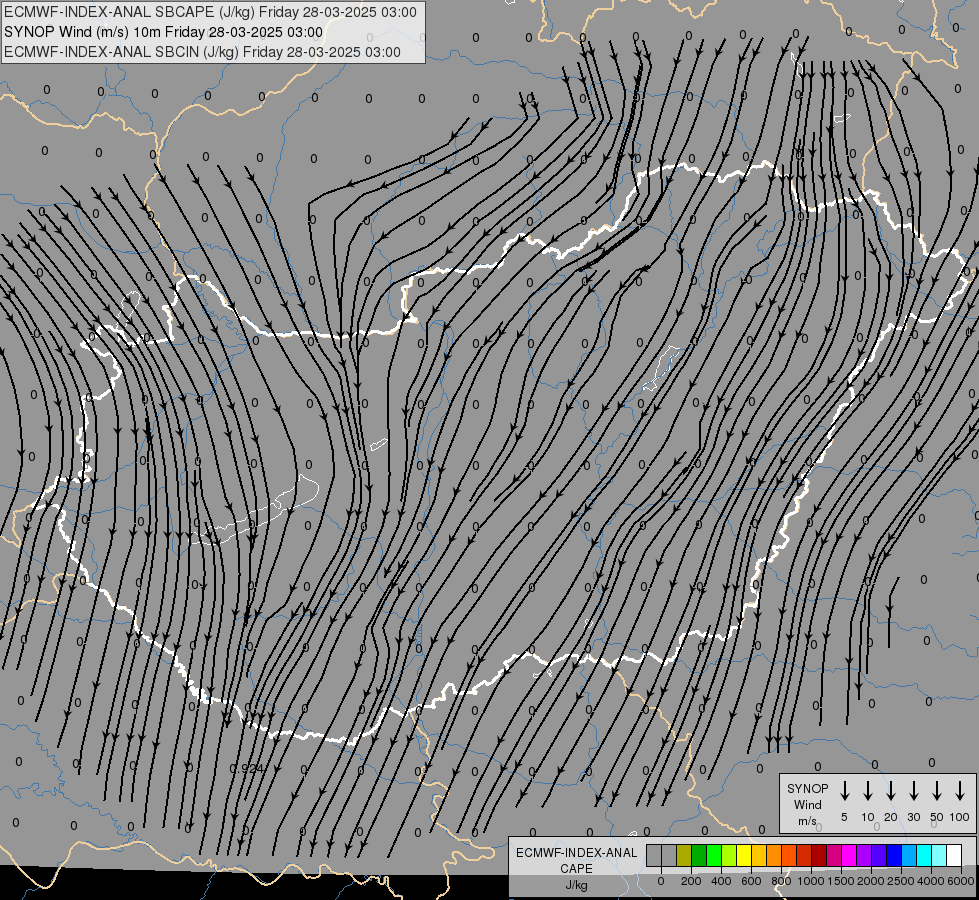Click the number 50 in wind legend
Screen dimensions: 979x900
pos(937,817)
